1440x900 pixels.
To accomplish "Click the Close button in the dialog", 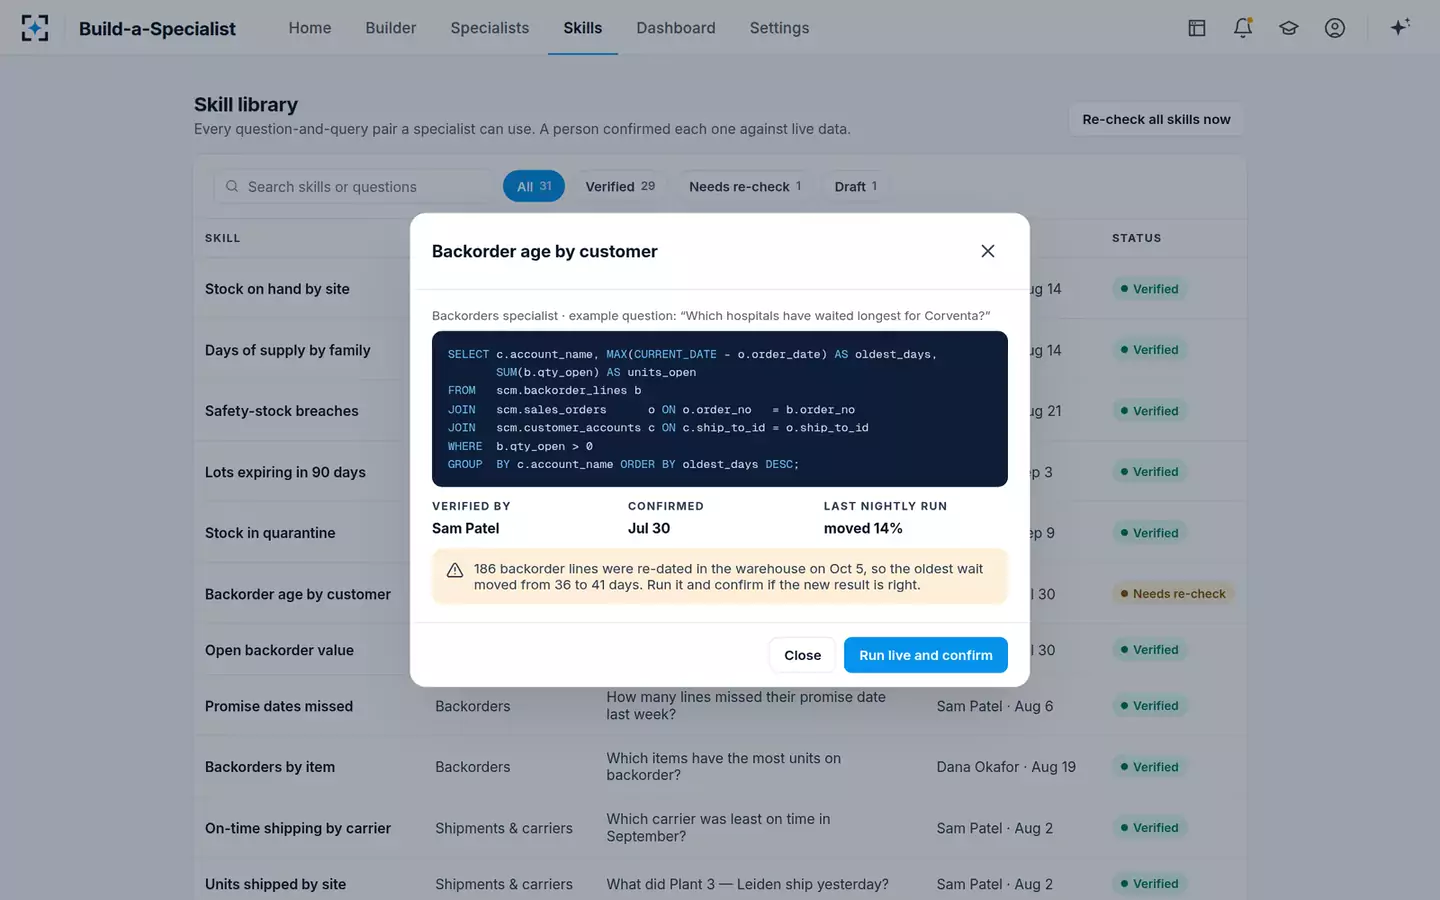I will tap(802, 655).
